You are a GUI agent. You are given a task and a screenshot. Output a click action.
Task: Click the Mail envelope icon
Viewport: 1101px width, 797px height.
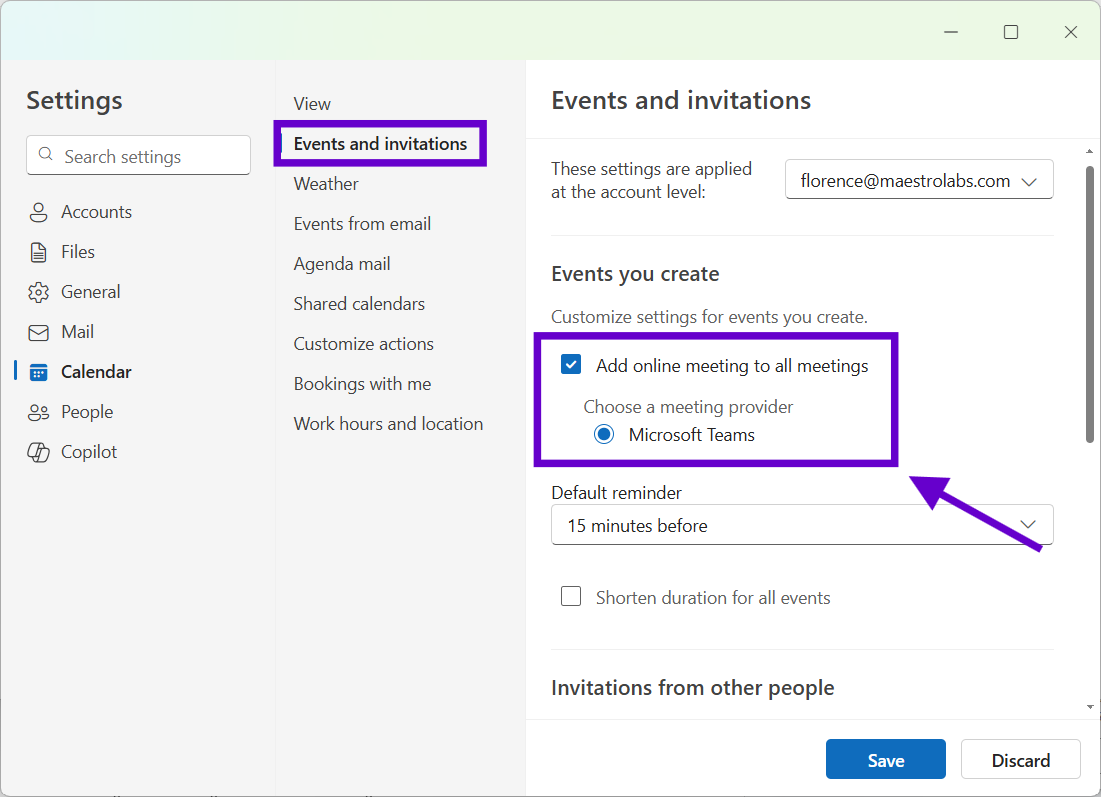[x=39, y=332]
